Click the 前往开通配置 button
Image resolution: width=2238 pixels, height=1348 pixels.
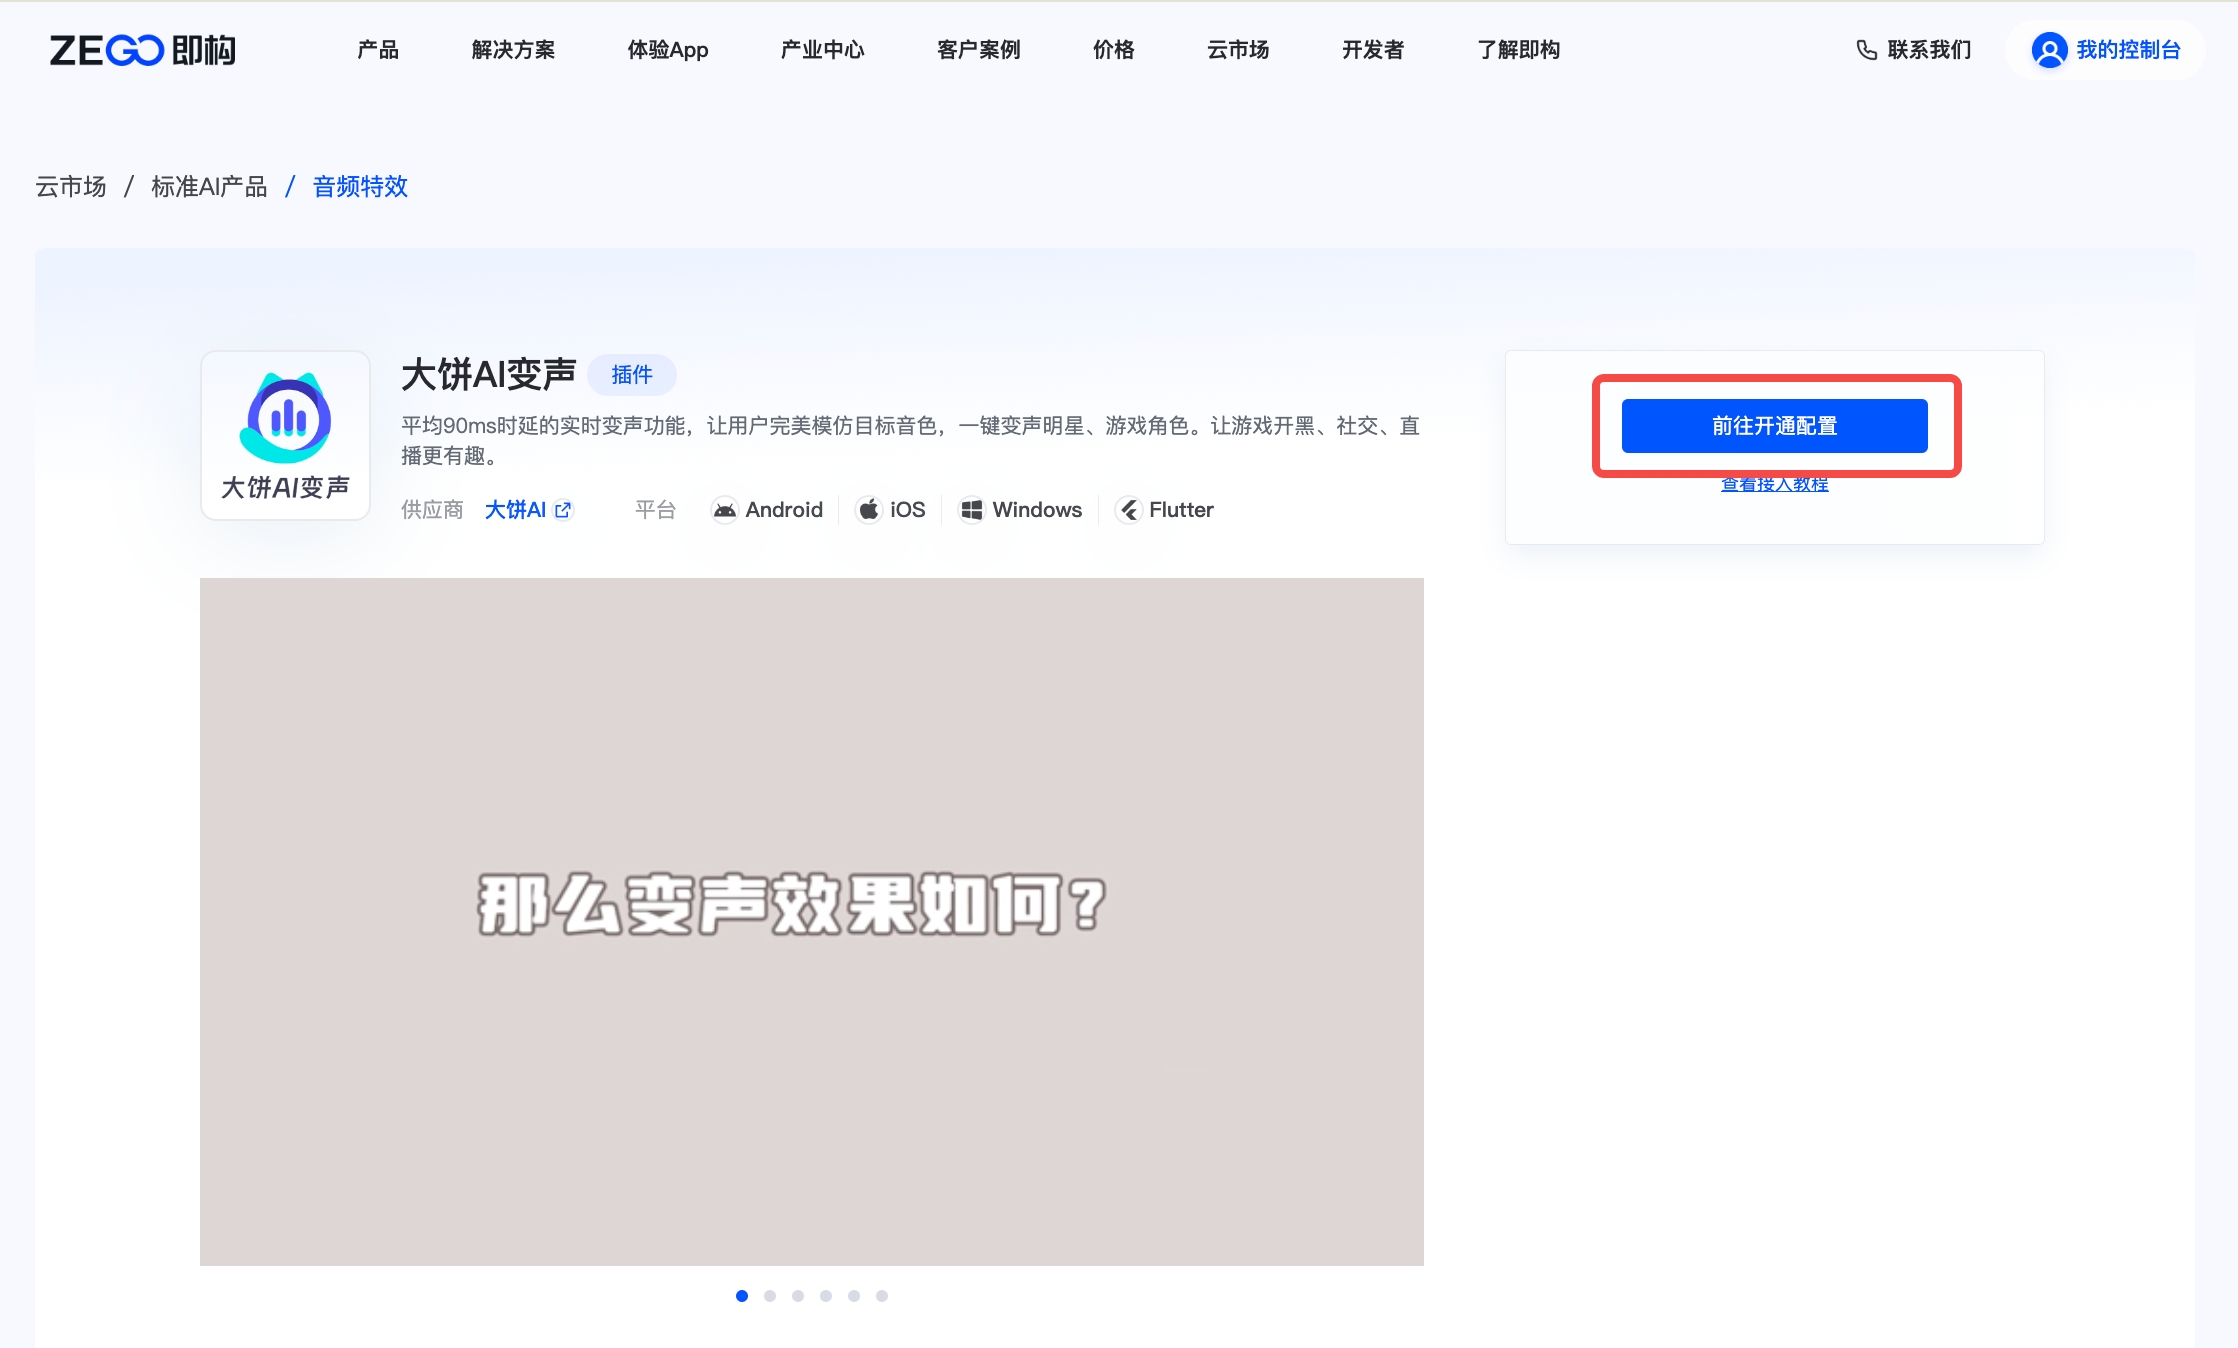pyautogui.click(x=1774, y=426)
